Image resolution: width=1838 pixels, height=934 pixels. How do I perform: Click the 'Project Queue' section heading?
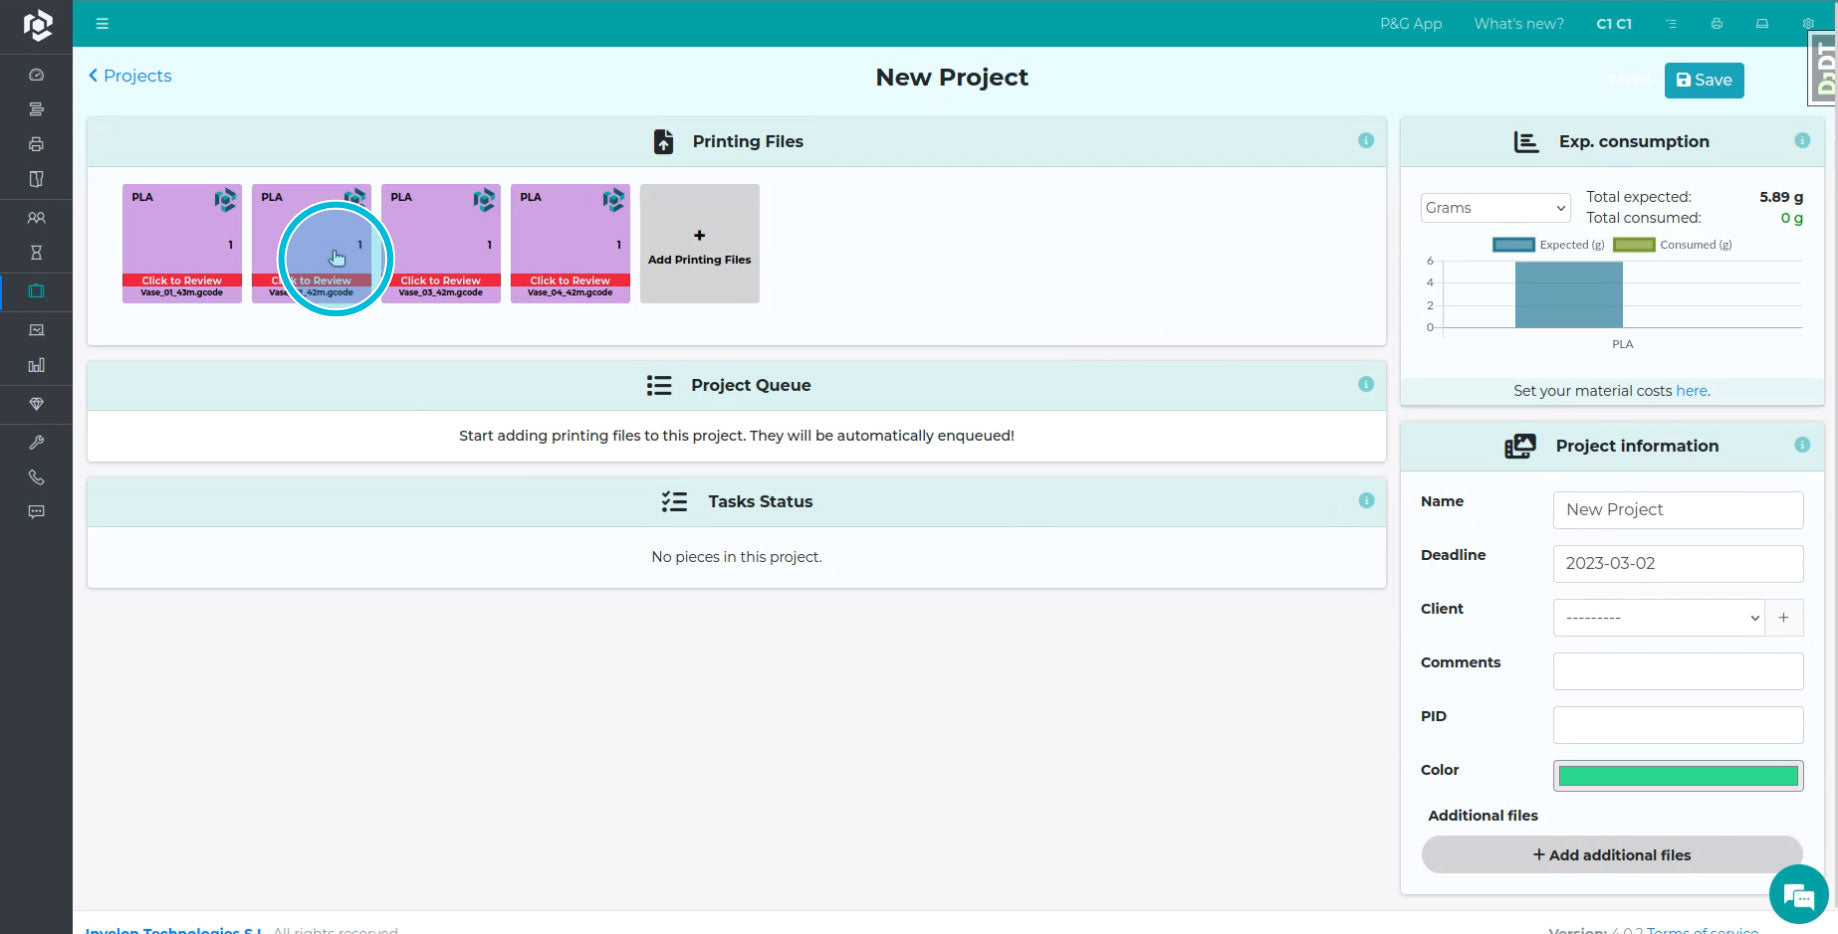[751, 385]
